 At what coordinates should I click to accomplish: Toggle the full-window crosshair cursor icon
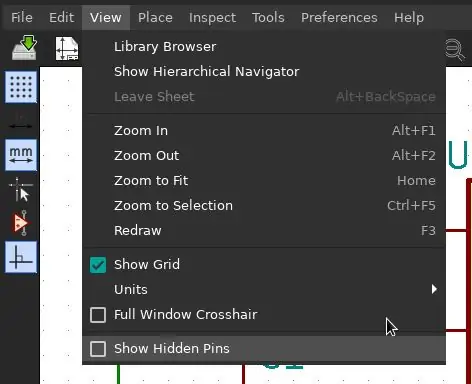21,189
